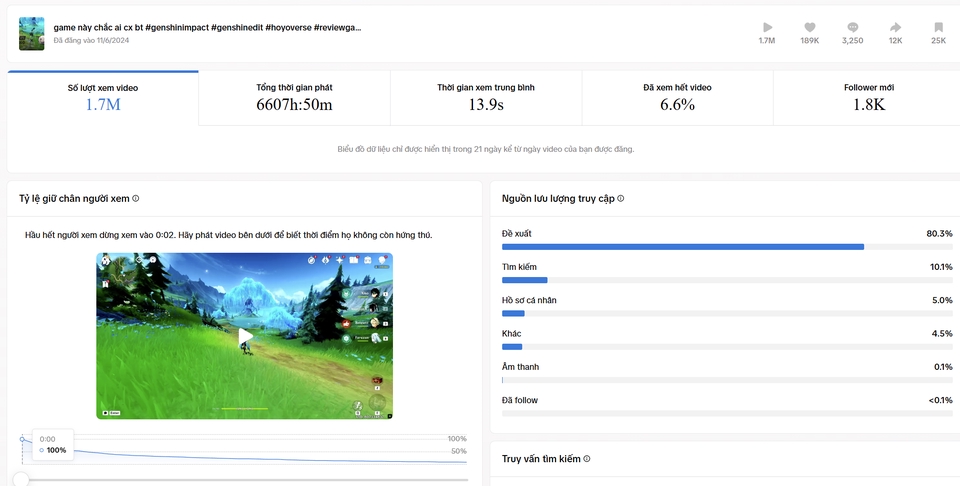Click the 5.0% value for Hồ sơ cá nhân
The width and height of the screenshot is (960, 486).
[942, 301]
